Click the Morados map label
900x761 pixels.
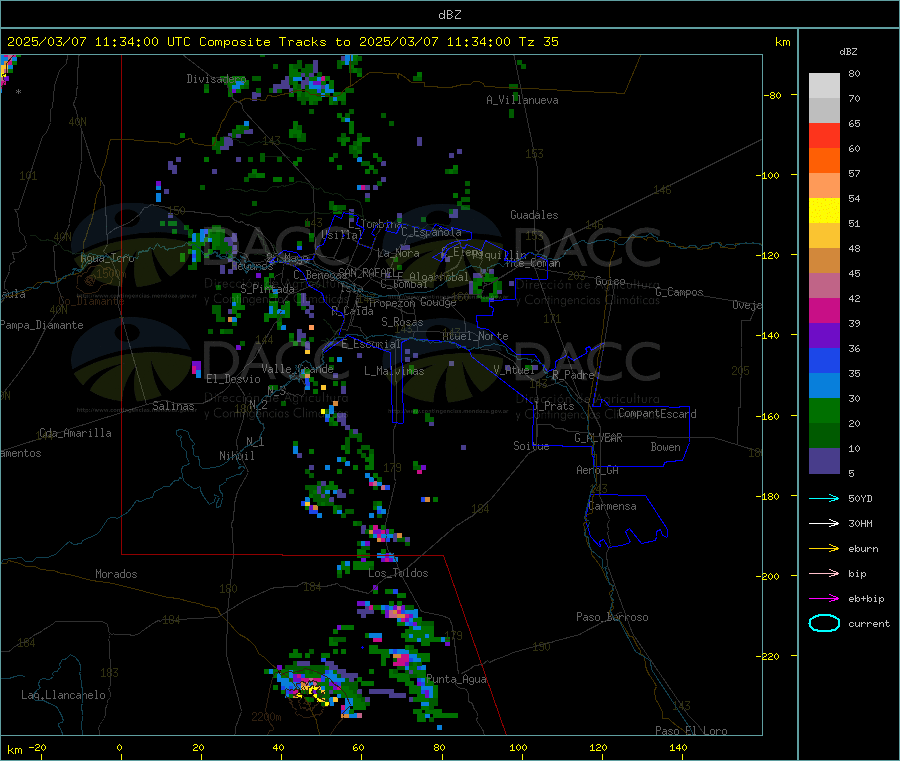tap(117, 574)
